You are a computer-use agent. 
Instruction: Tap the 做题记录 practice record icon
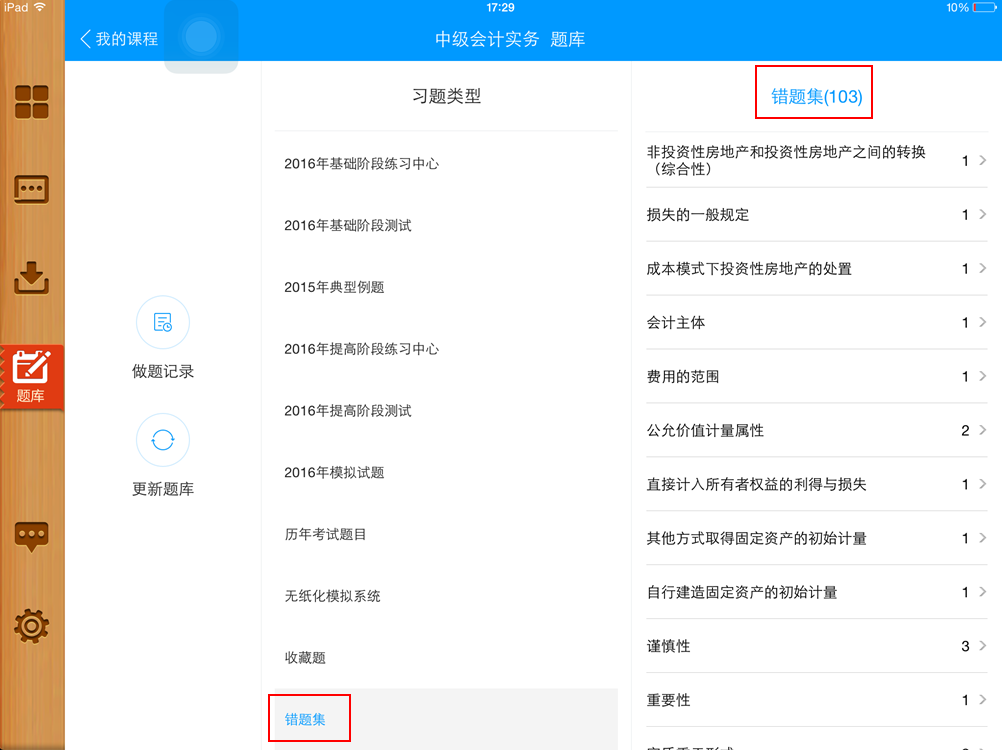162,323
